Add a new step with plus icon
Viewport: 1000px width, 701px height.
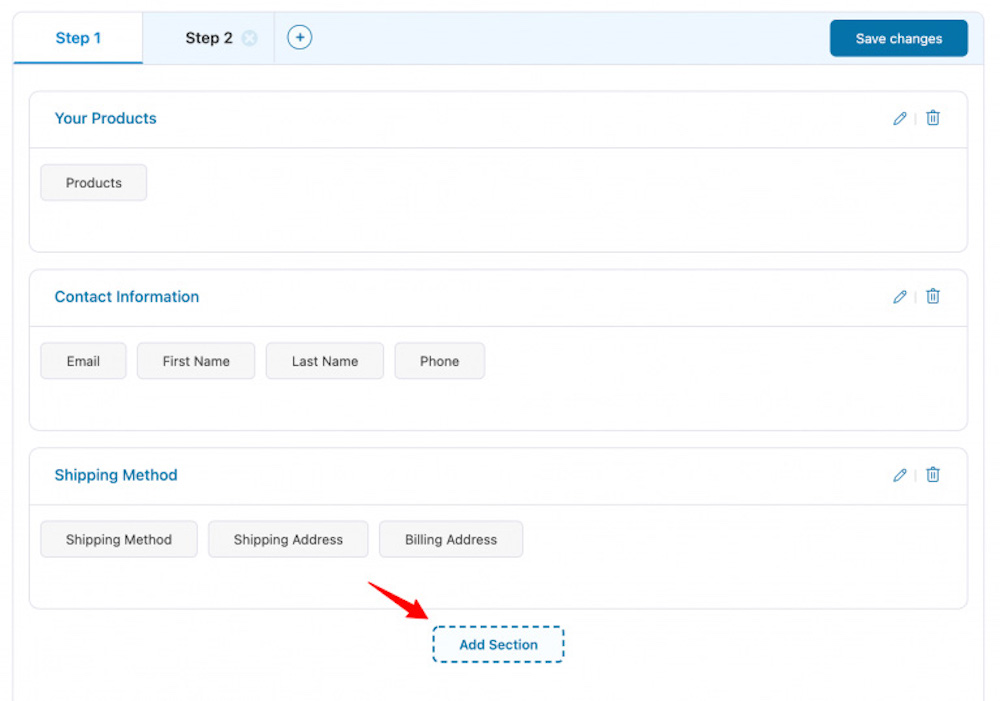click(x=299, y=38)
